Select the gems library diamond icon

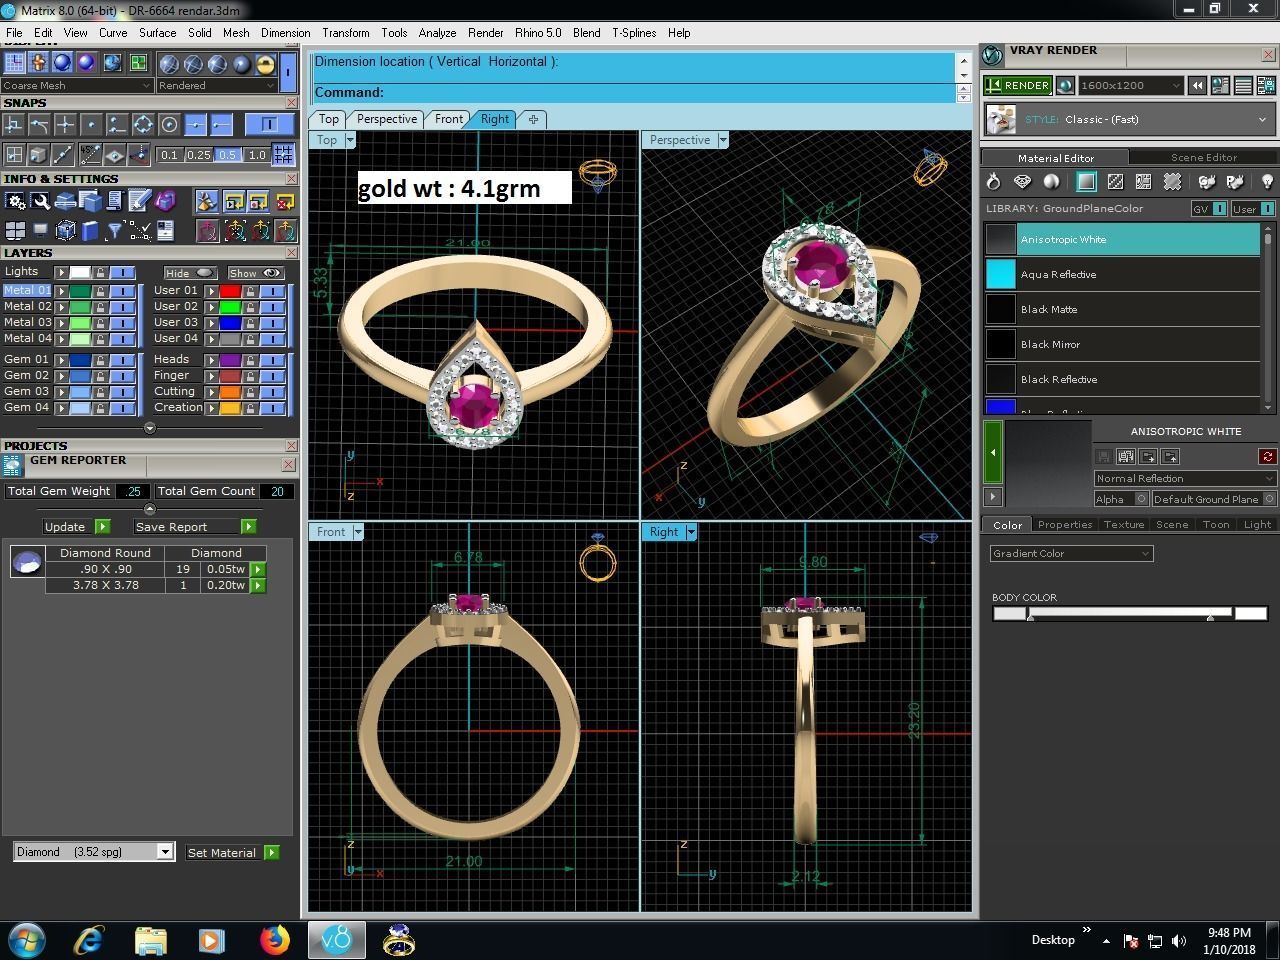pyautogui.click(x=1022, y=182)
